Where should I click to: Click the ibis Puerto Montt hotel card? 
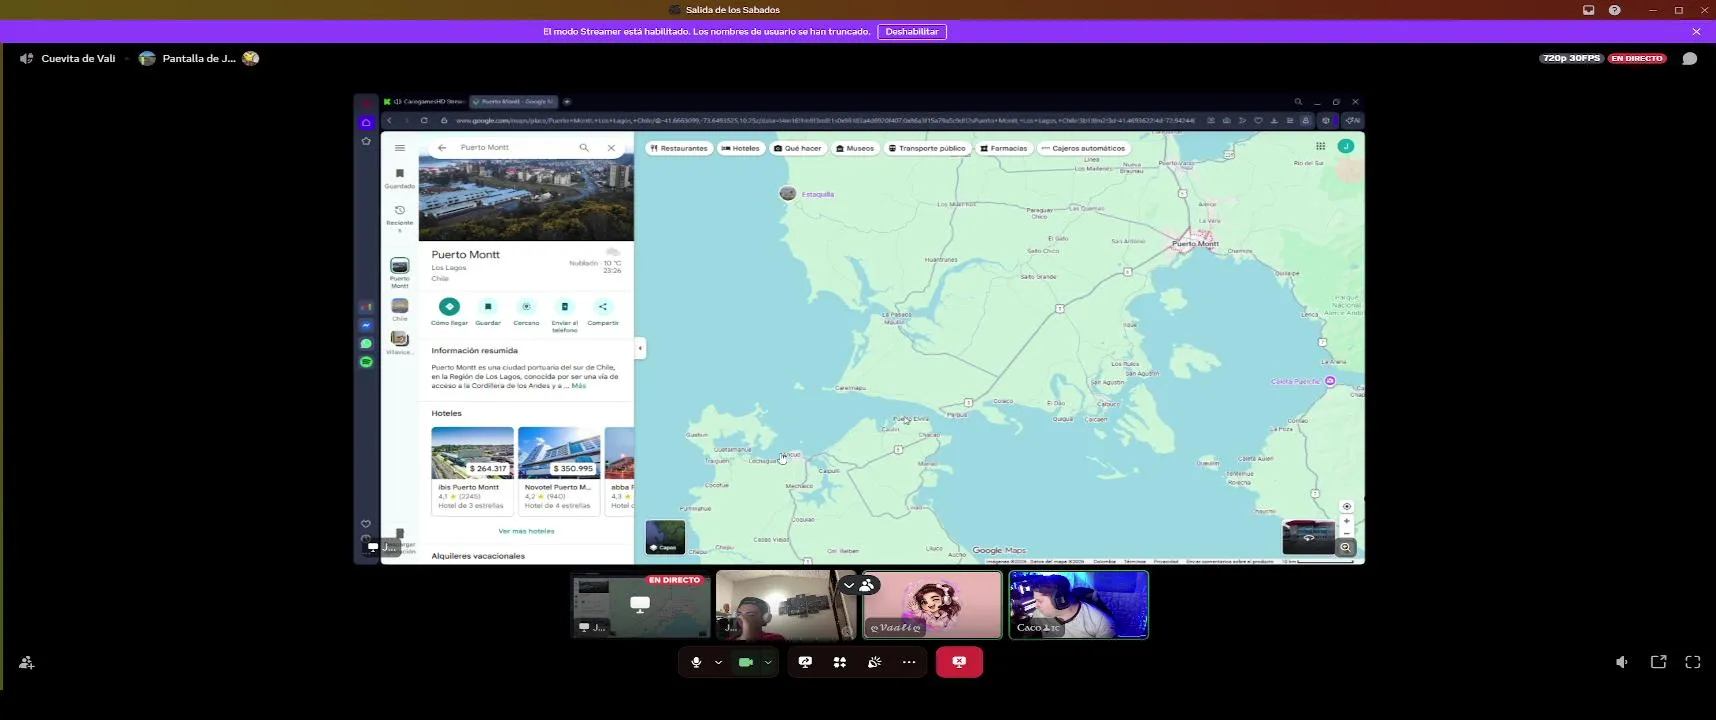click(472, 470)
